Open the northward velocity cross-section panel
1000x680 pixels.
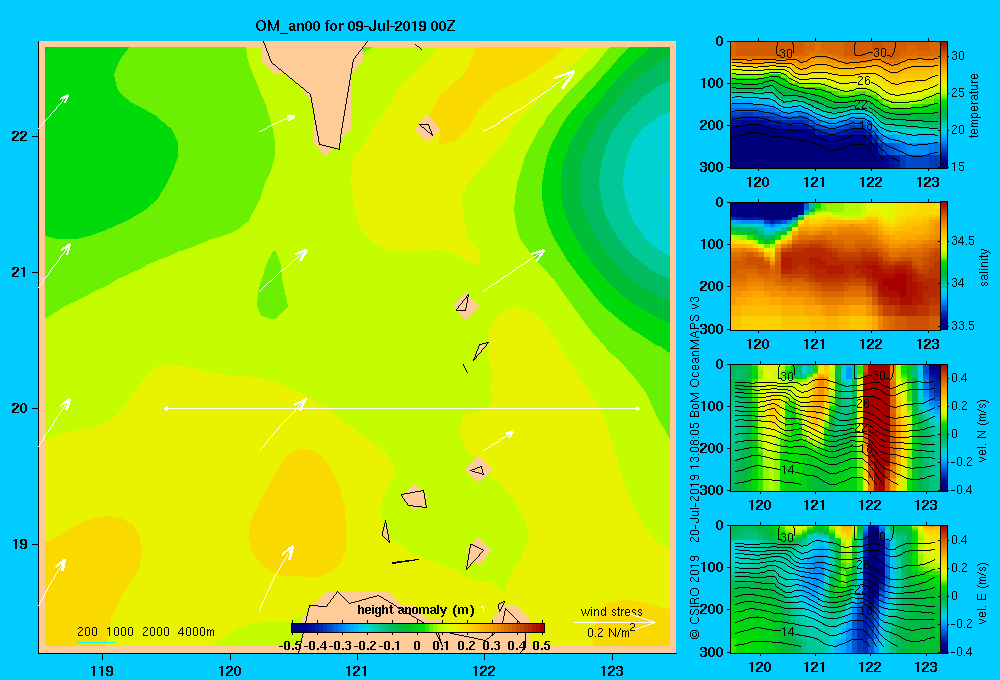click(835, 427)
